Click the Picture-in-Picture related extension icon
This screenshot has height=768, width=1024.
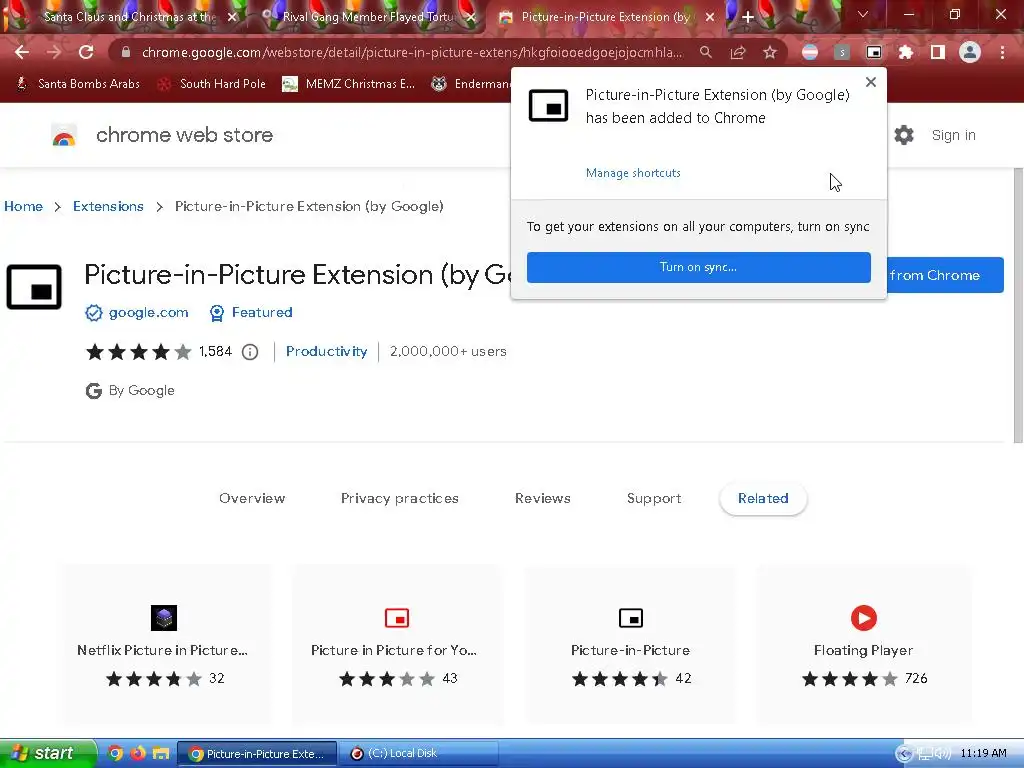coord(631,618)
